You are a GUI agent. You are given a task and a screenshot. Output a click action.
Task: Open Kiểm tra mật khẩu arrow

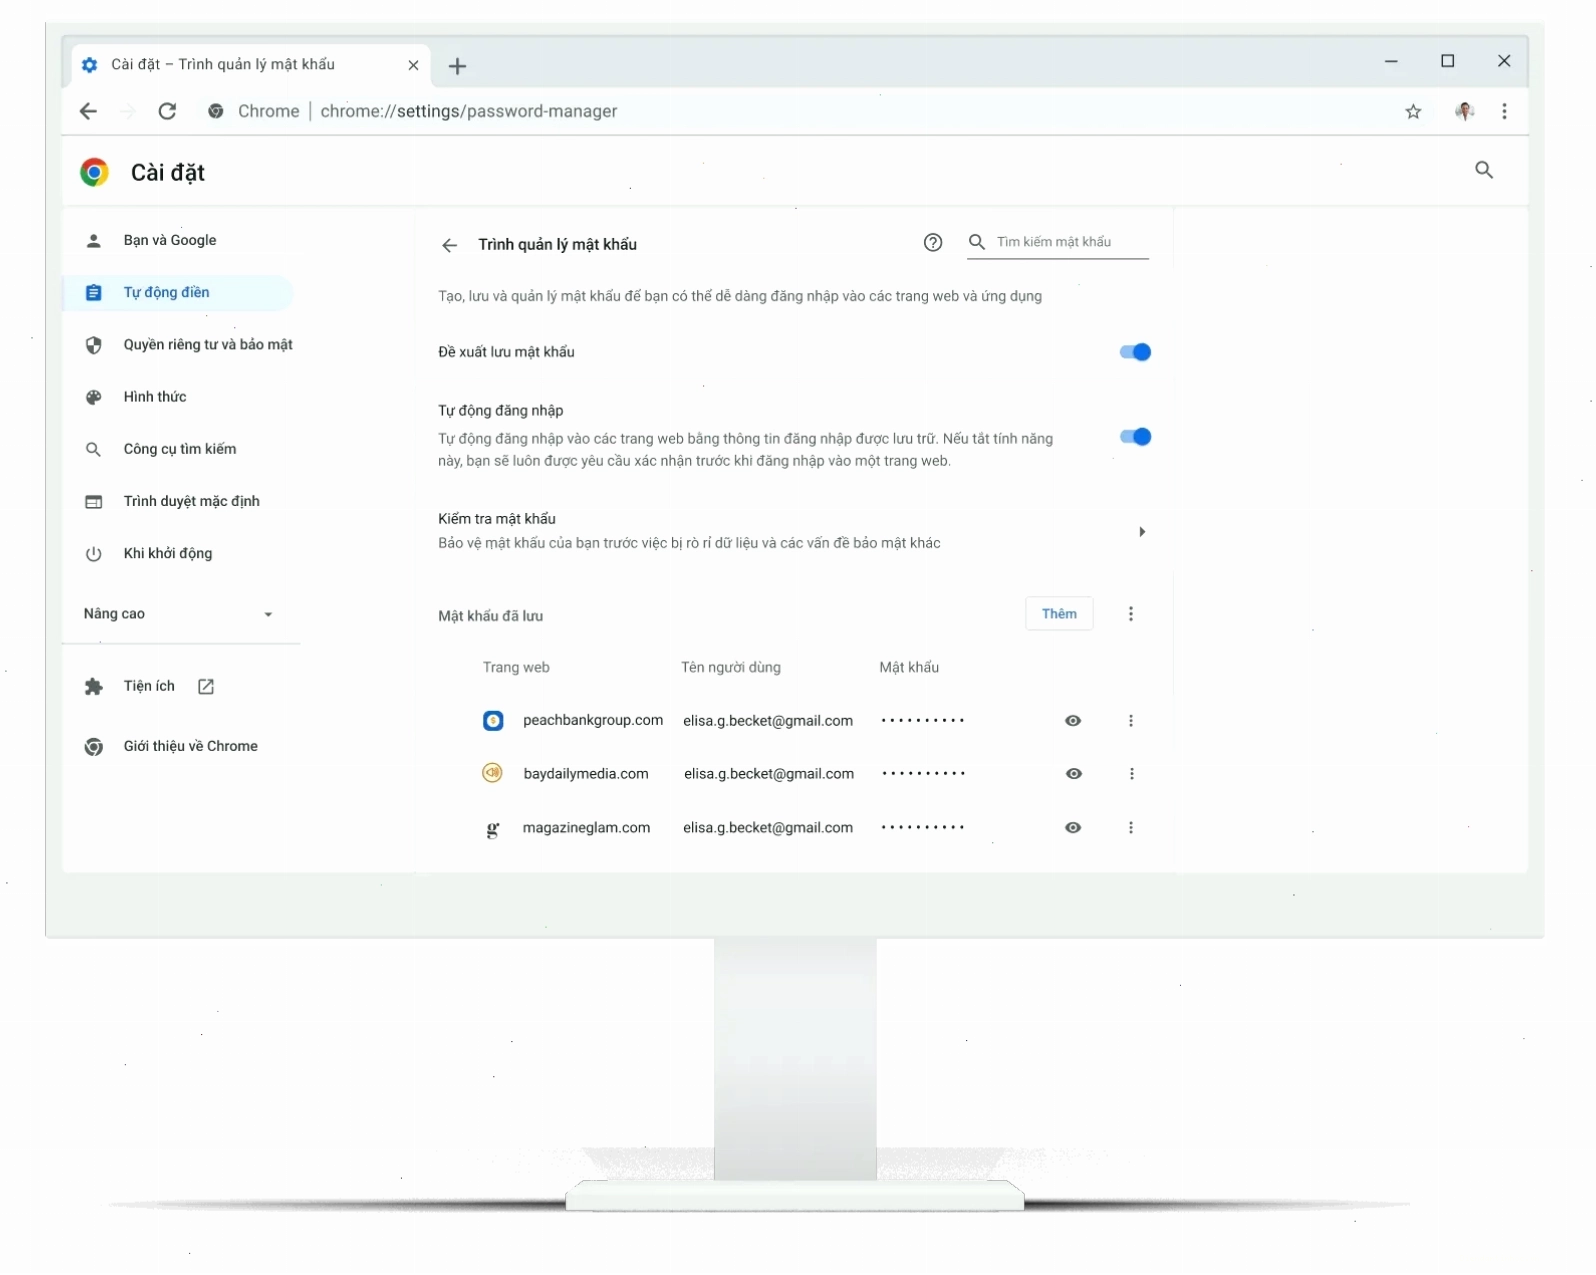point(1142,532)
